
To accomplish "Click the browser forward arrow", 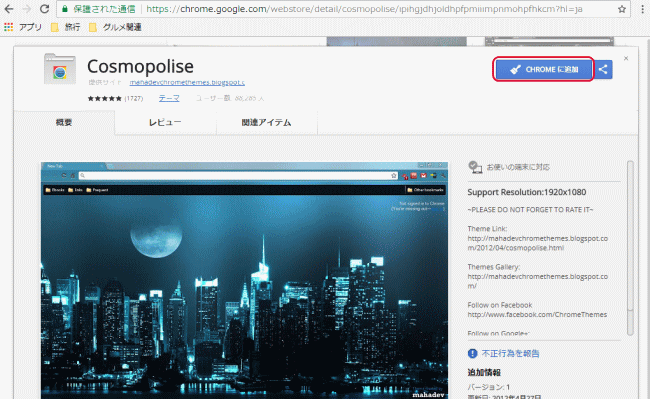I will (x=27, y=9).
